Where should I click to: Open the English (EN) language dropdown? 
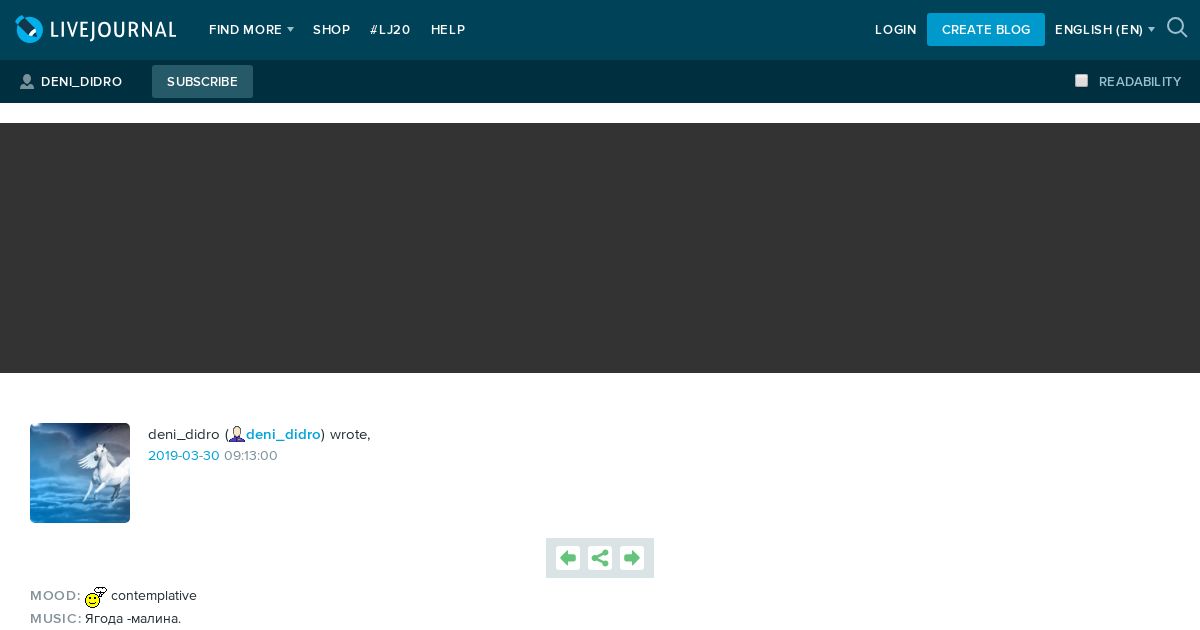pos(1105,30)
